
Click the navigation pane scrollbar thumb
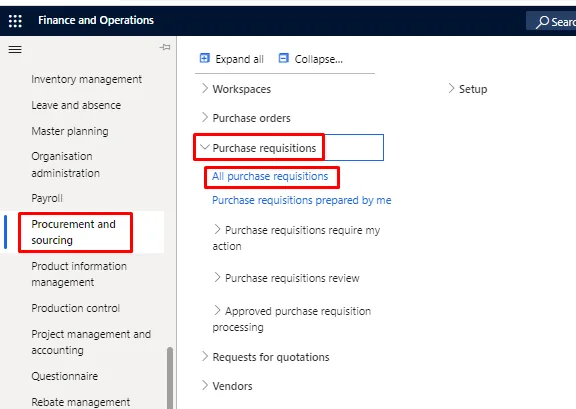click(x=170, y=378)
